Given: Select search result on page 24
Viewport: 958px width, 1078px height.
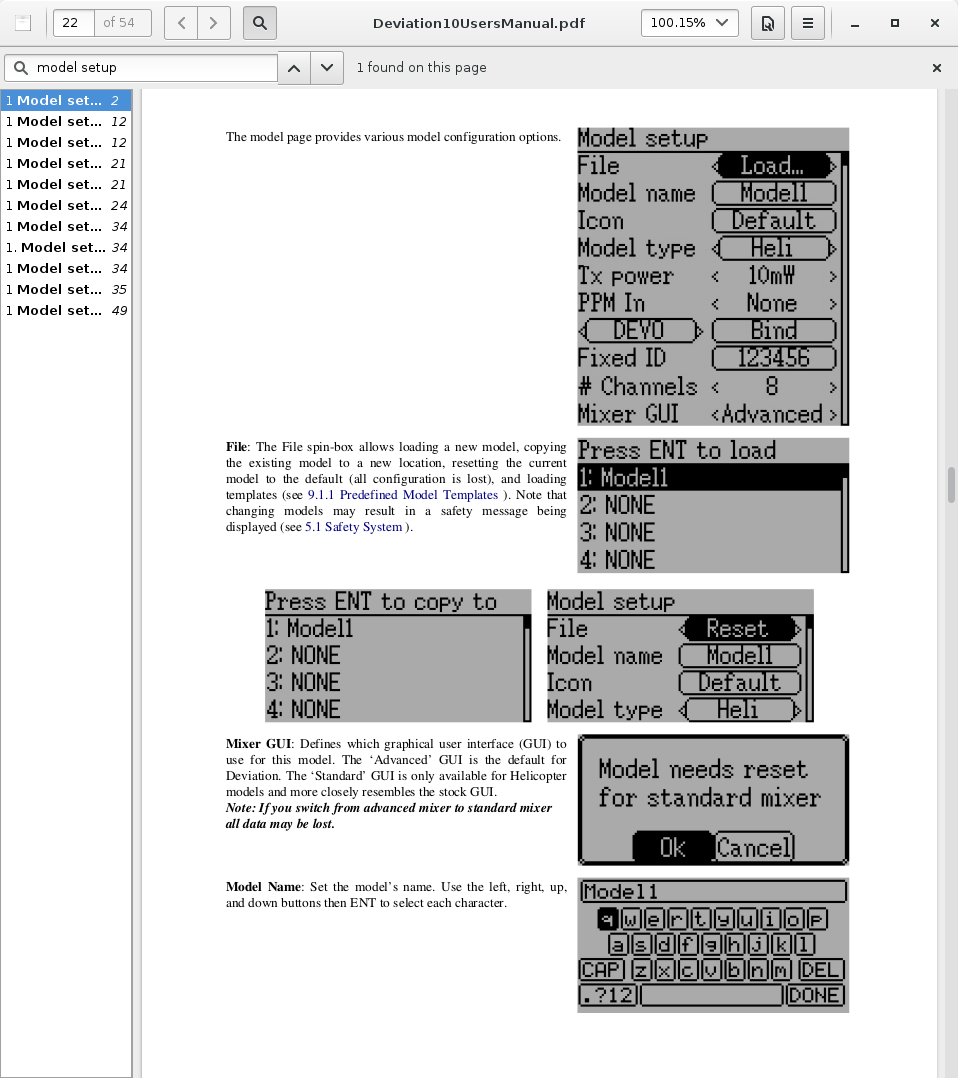Looking at the screenshot, I should (x=66, y=206).
